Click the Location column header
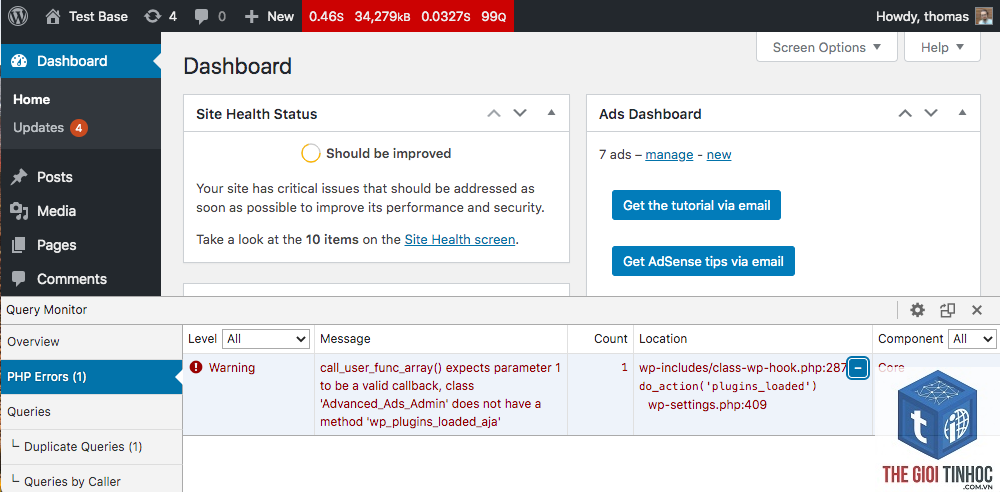Image resolution: width=1000 pixels, height=492 pixels. pyautogui.click(x=663, y=339)
